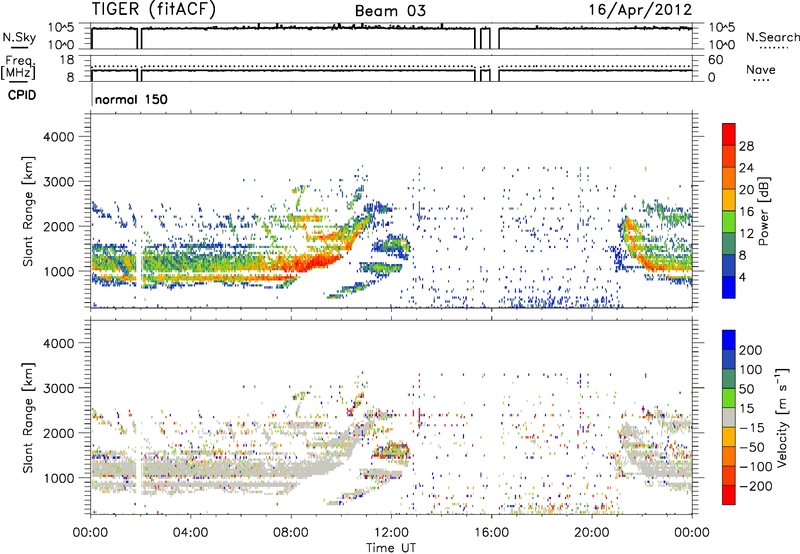Click the strong red echo region in power plot
The width and height of the screenshot is (800, 554).
click(x=309, y=263)
